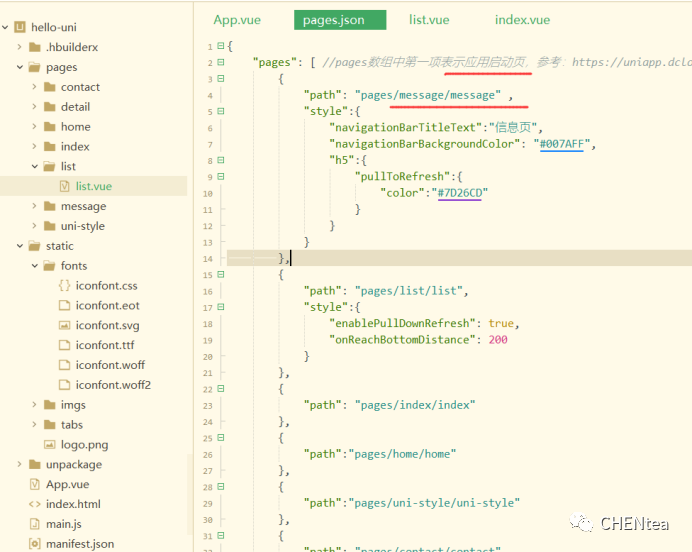The height and width of the screenshot is (552, 692).
Task: Click the fonts folder icon
Action: click(50, 266)
